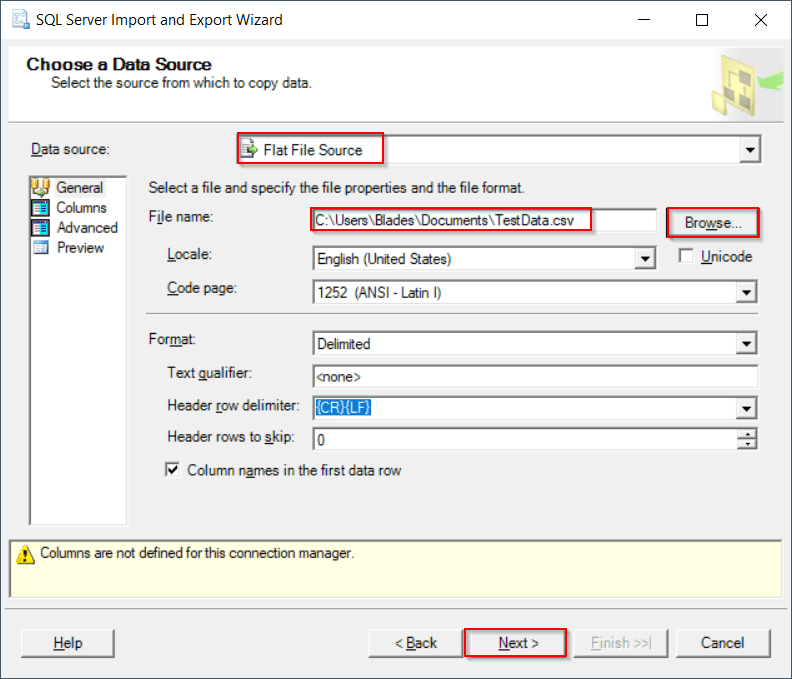Image resolution: width=792 pixels, height=679 pixels.
Task: Click the Delimited format box
Action: point(535,344)
